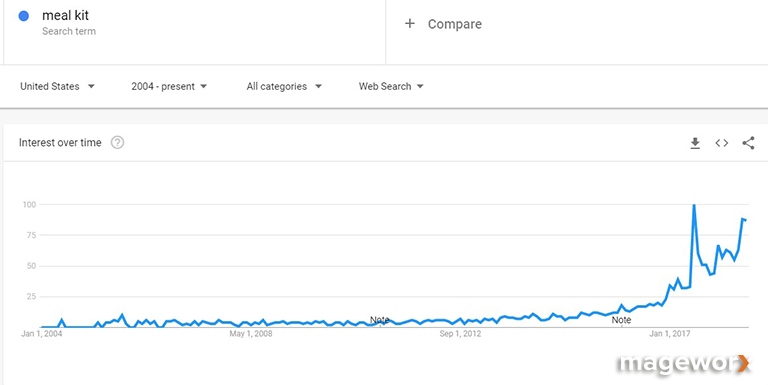
Task: Select the Jan 1, 2017 axis label
Action: tap(670, 334)
